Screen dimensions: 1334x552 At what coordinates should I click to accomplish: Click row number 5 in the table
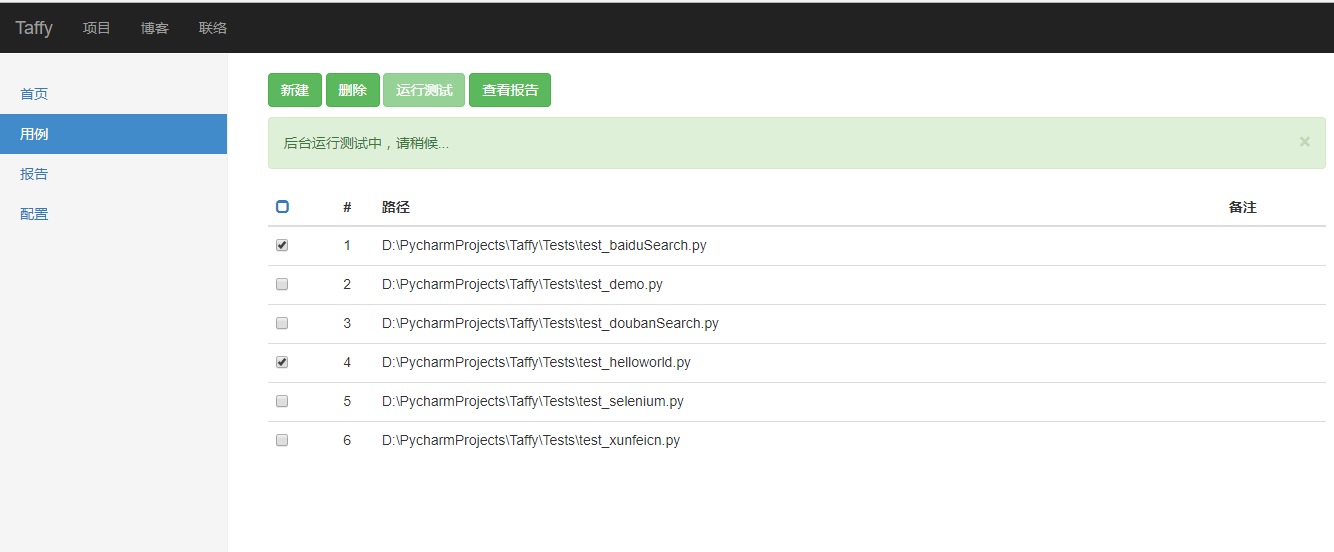[x=347, y=401]
